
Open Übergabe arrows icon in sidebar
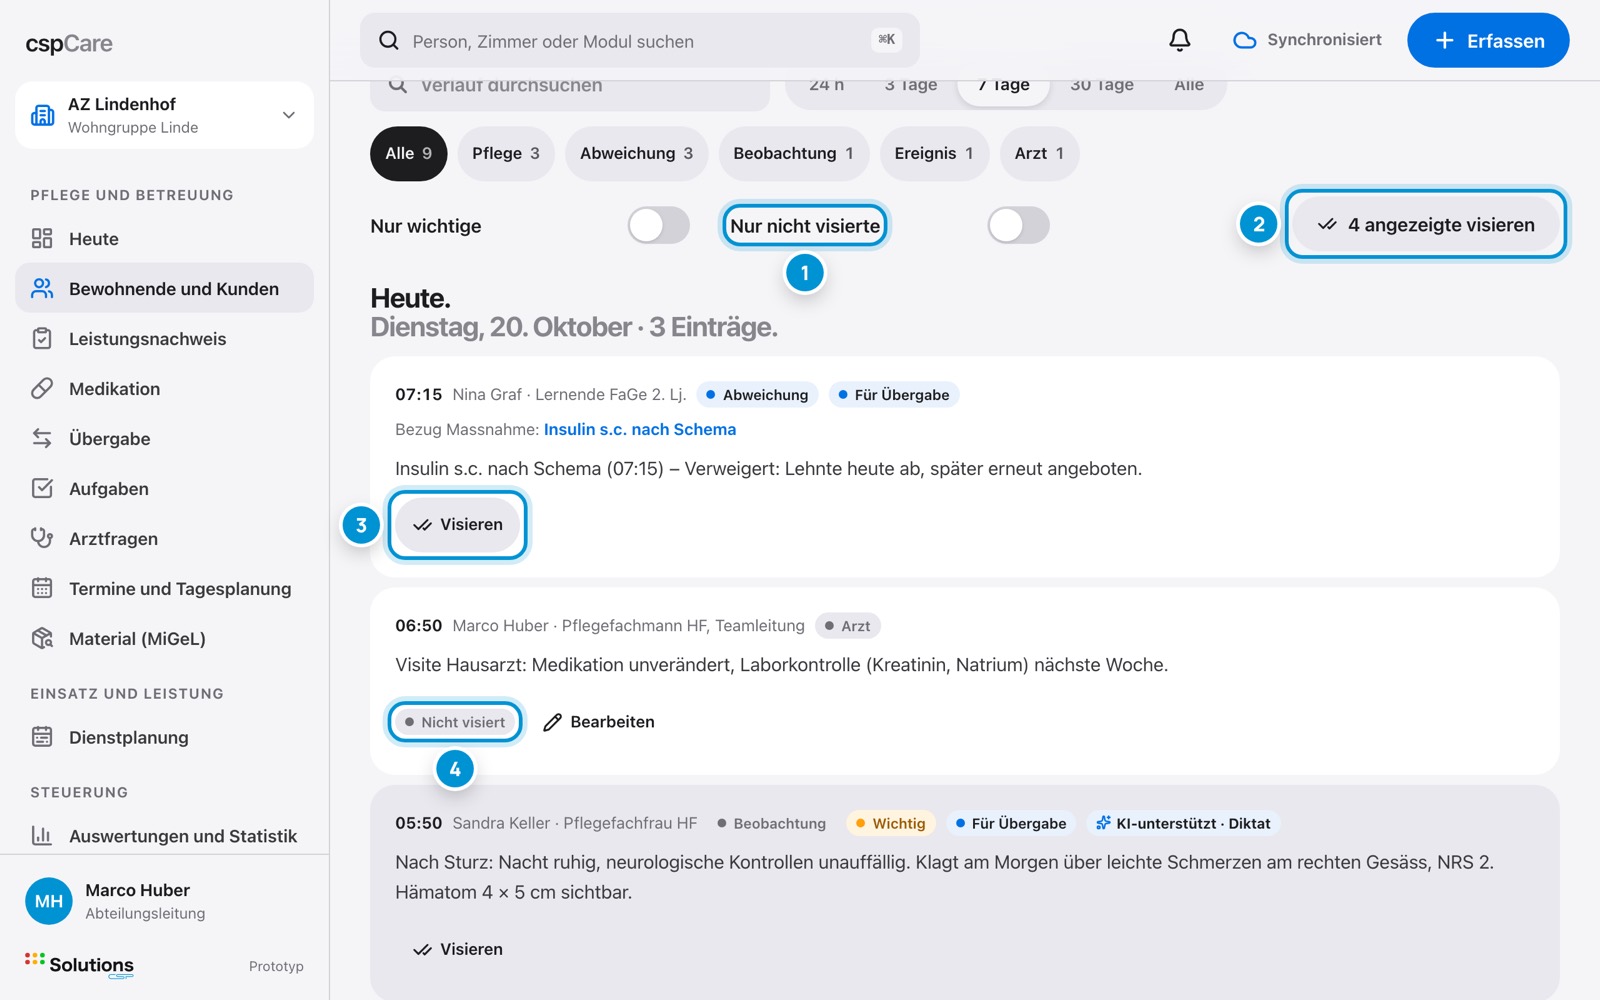pyautogui.click(x=42, y=439)
